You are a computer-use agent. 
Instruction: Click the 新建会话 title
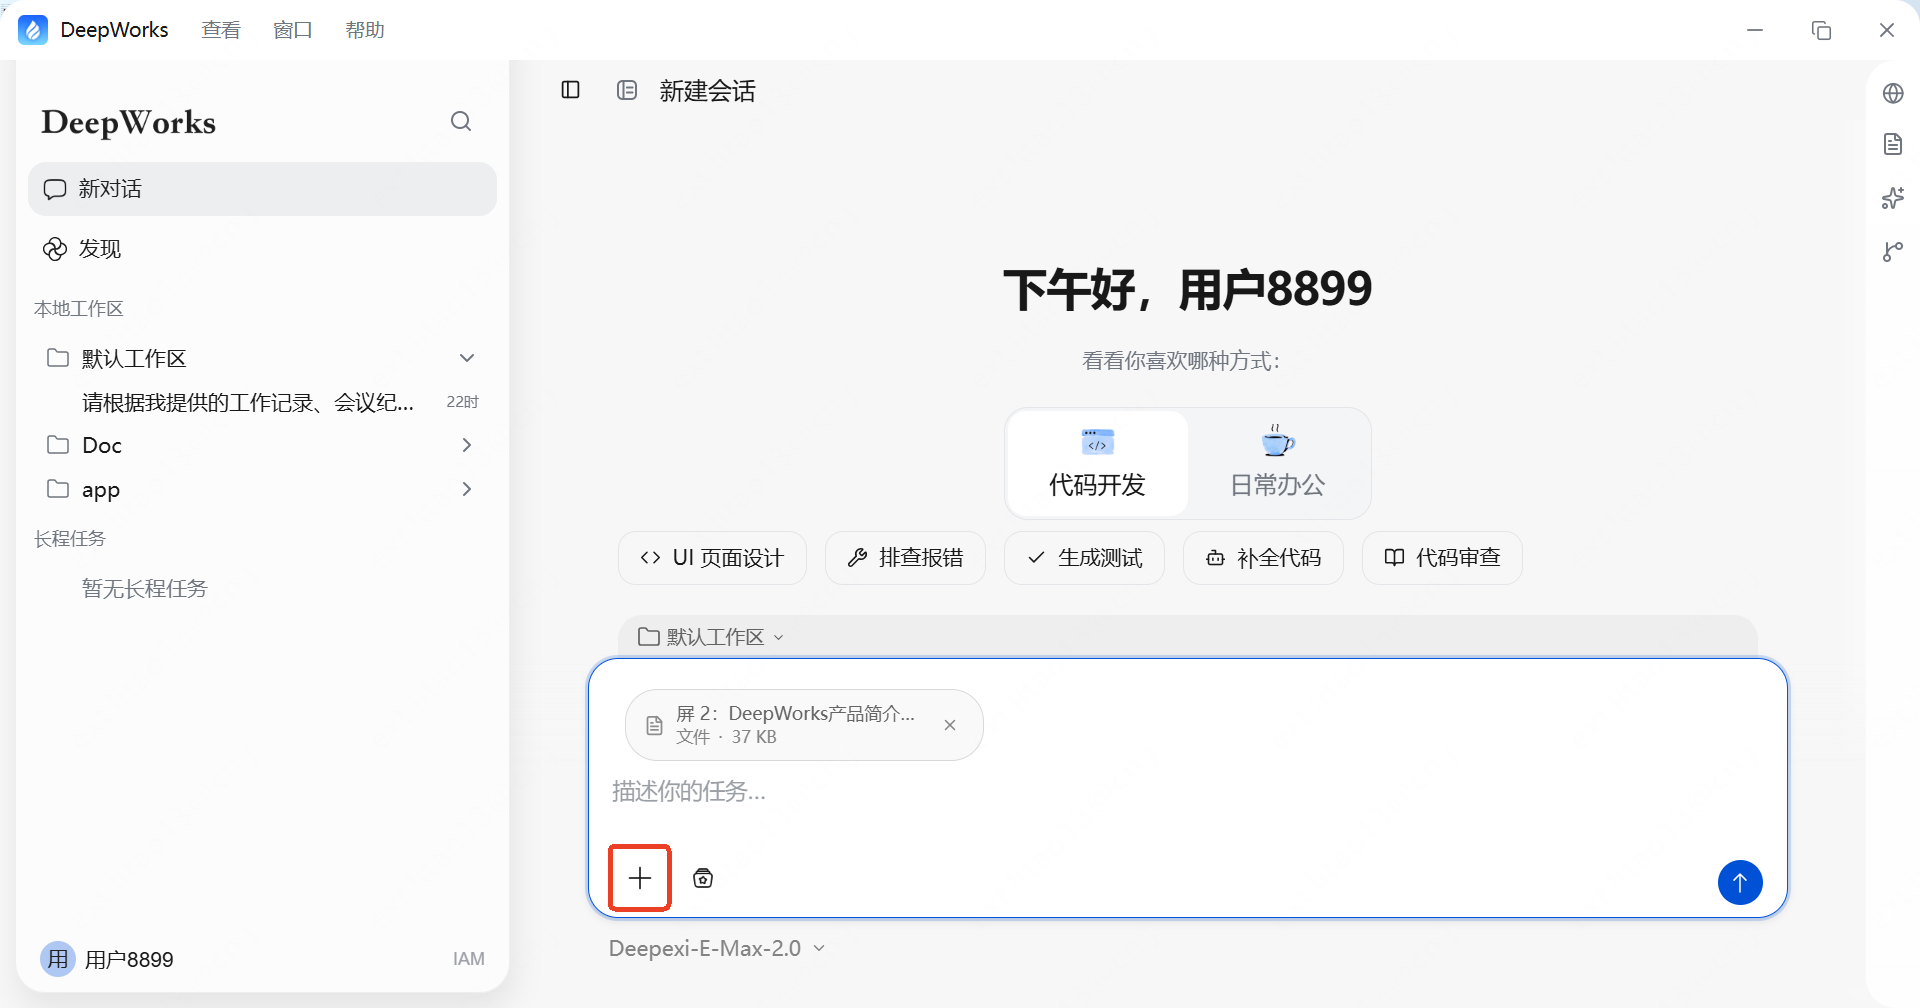pyautogui.click(x=708, y=91)
